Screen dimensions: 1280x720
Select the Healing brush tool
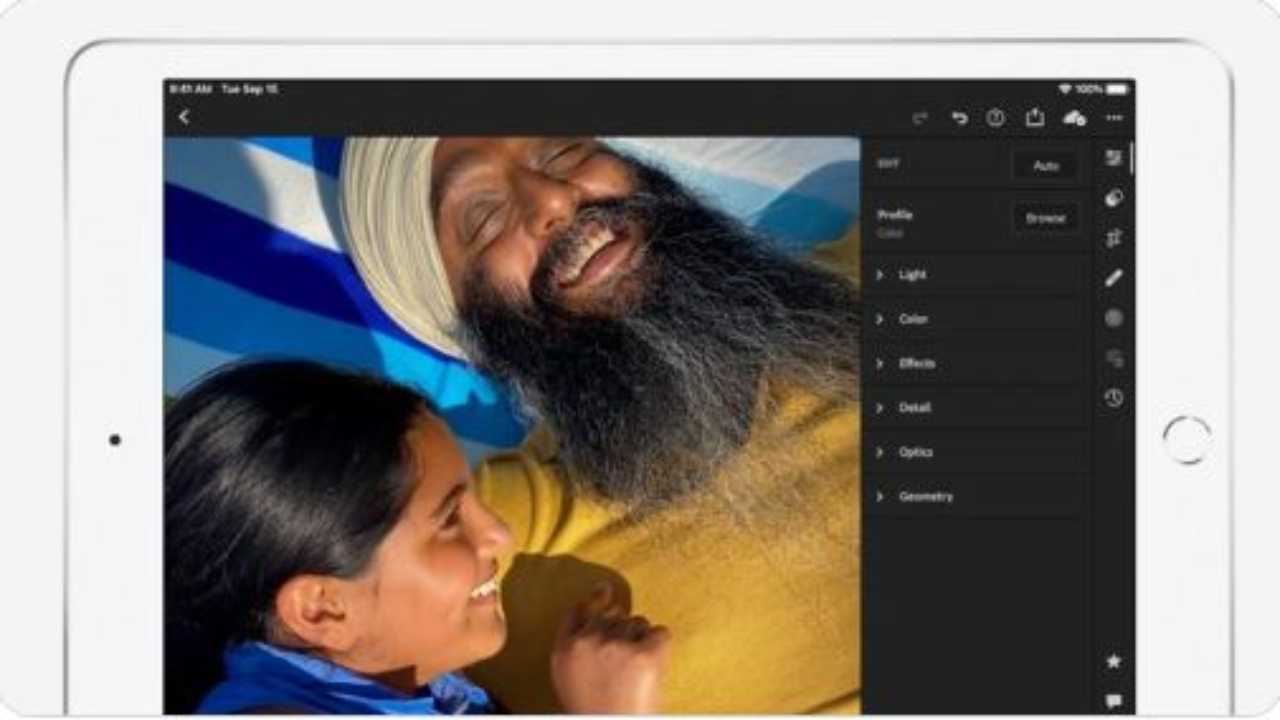1114,278
